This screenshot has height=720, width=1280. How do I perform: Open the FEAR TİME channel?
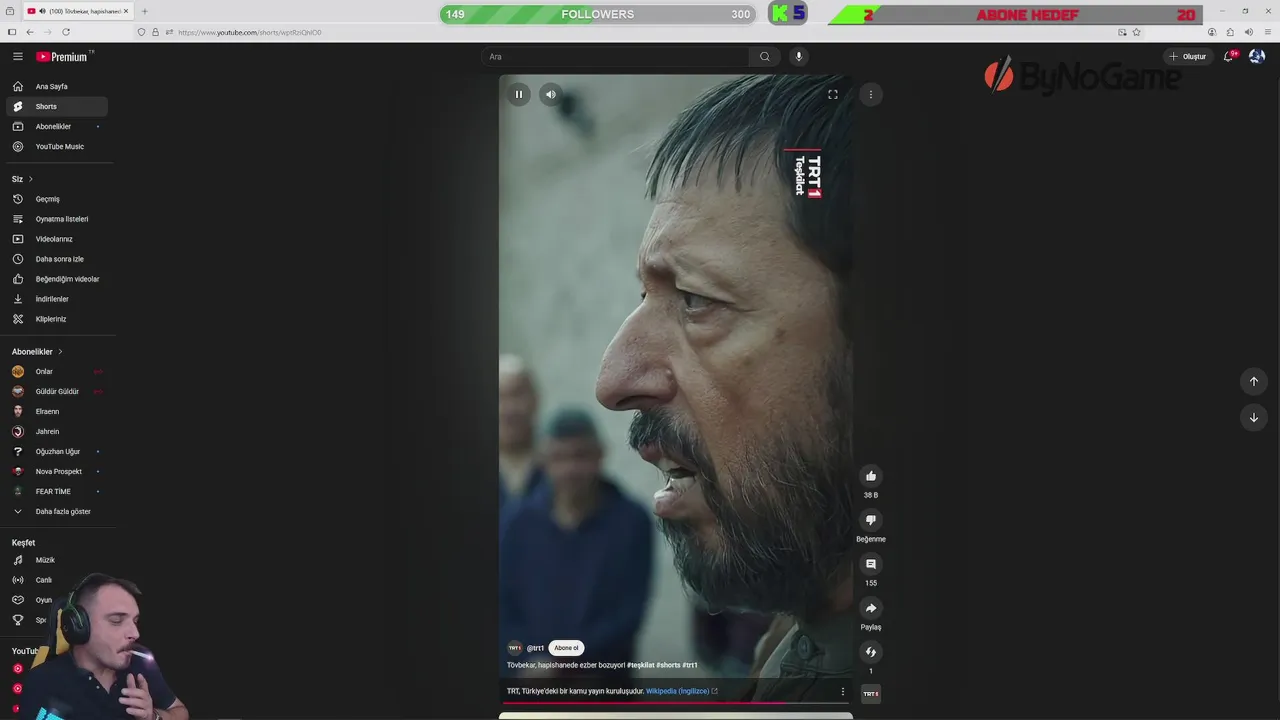(x=57, y=492)
